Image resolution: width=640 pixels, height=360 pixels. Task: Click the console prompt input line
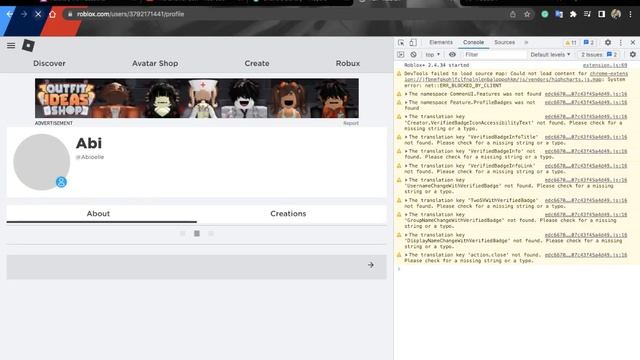[517, 269]
